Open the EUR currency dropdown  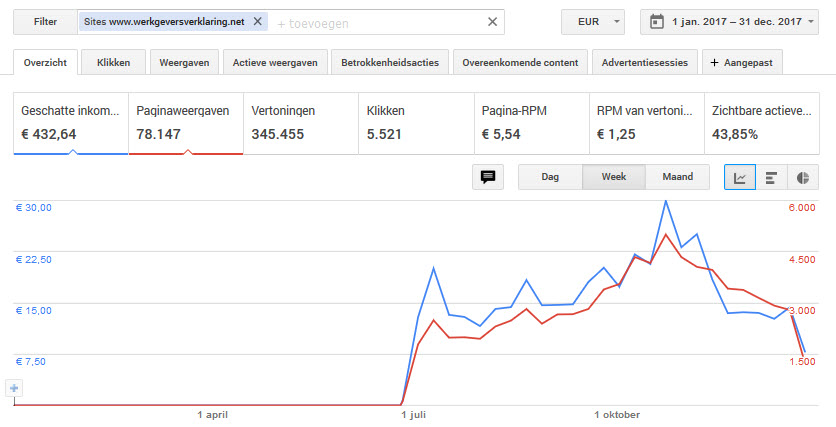coord(593,22)
